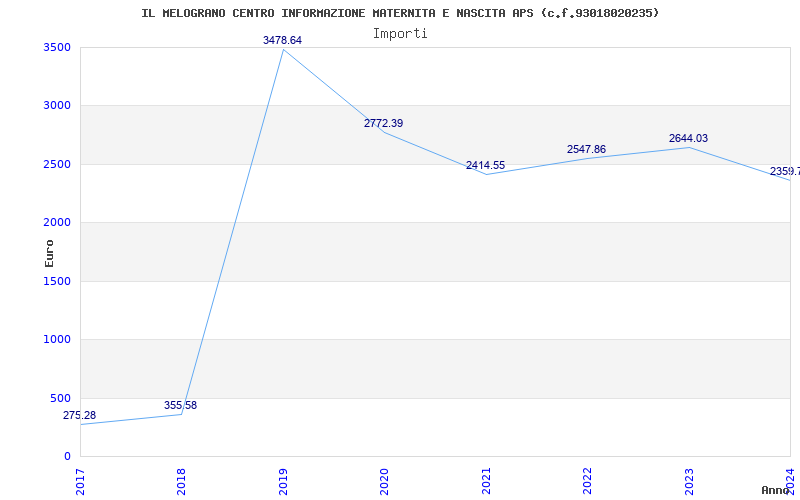Click y-axis tick label 3500

(57, 47)
